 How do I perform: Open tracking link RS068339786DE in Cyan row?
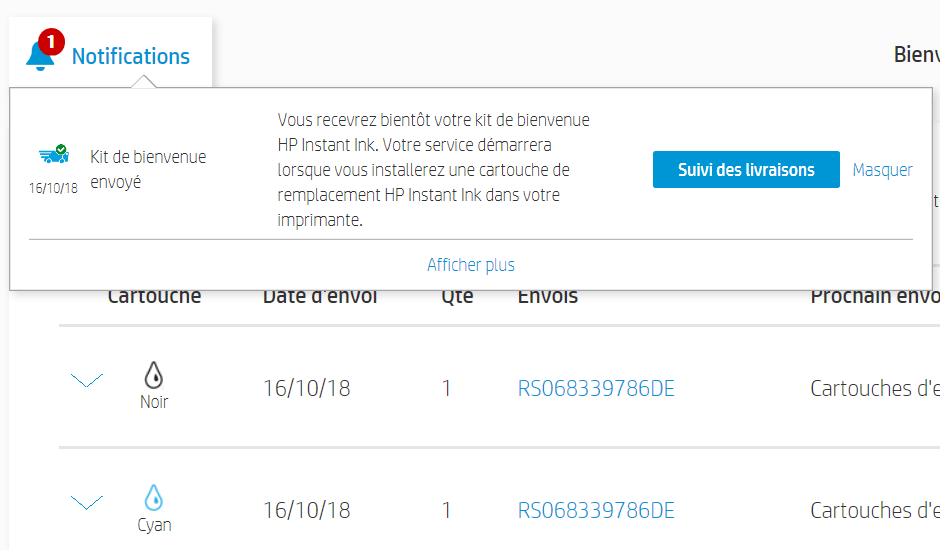(x=596, y=510)
